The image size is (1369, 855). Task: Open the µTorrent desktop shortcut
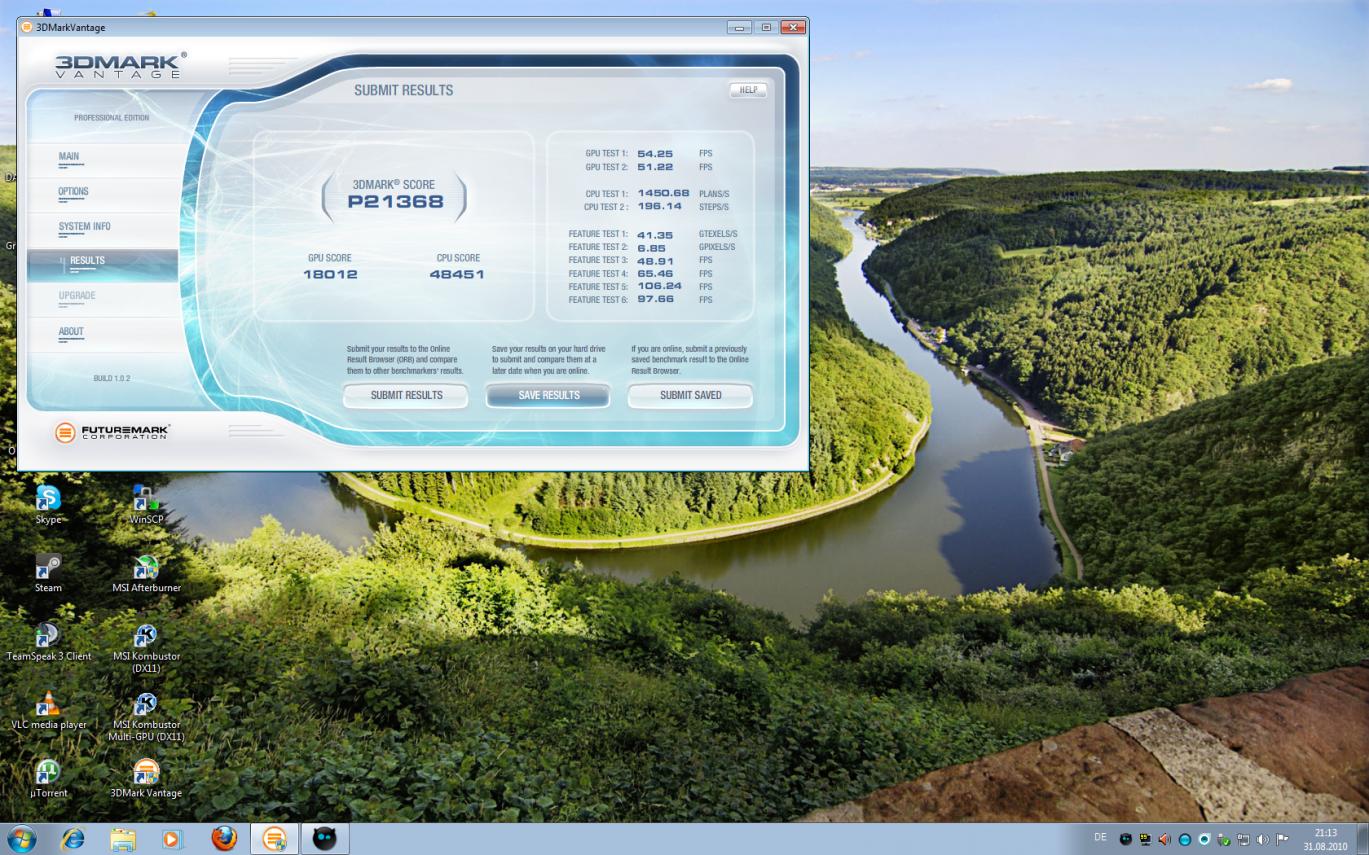coord(48,778)
